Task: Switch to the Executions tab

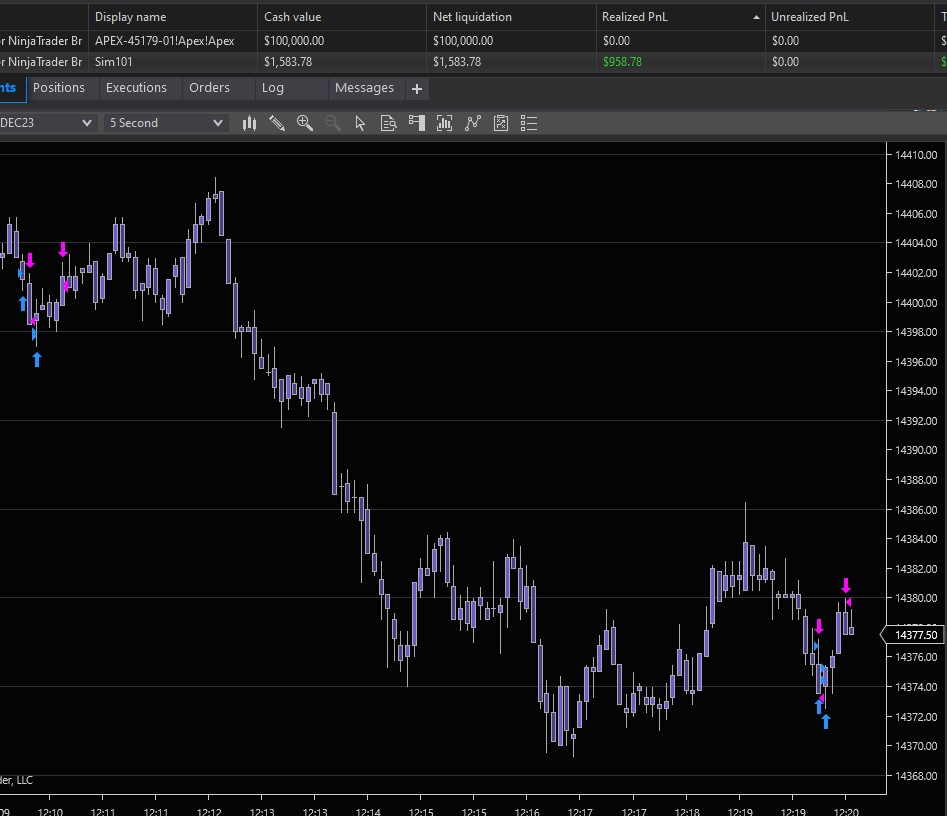Action: [136, 88]
